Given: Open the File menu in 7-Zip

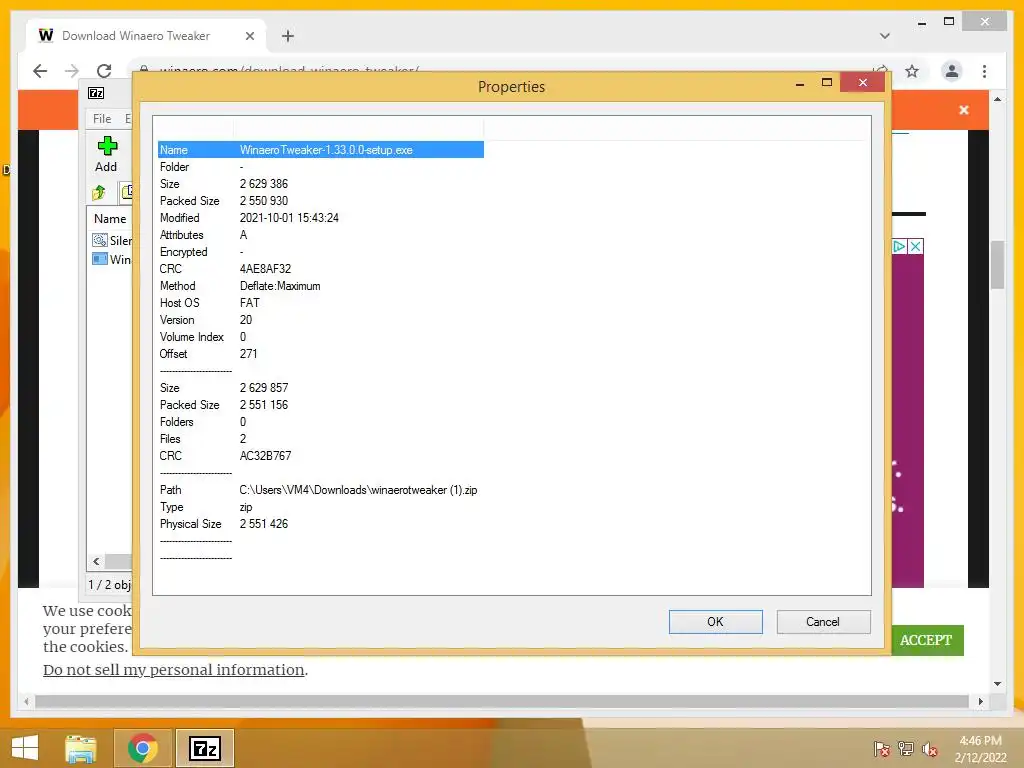Looking at the screenshot, I should click(x=102, y=119).
